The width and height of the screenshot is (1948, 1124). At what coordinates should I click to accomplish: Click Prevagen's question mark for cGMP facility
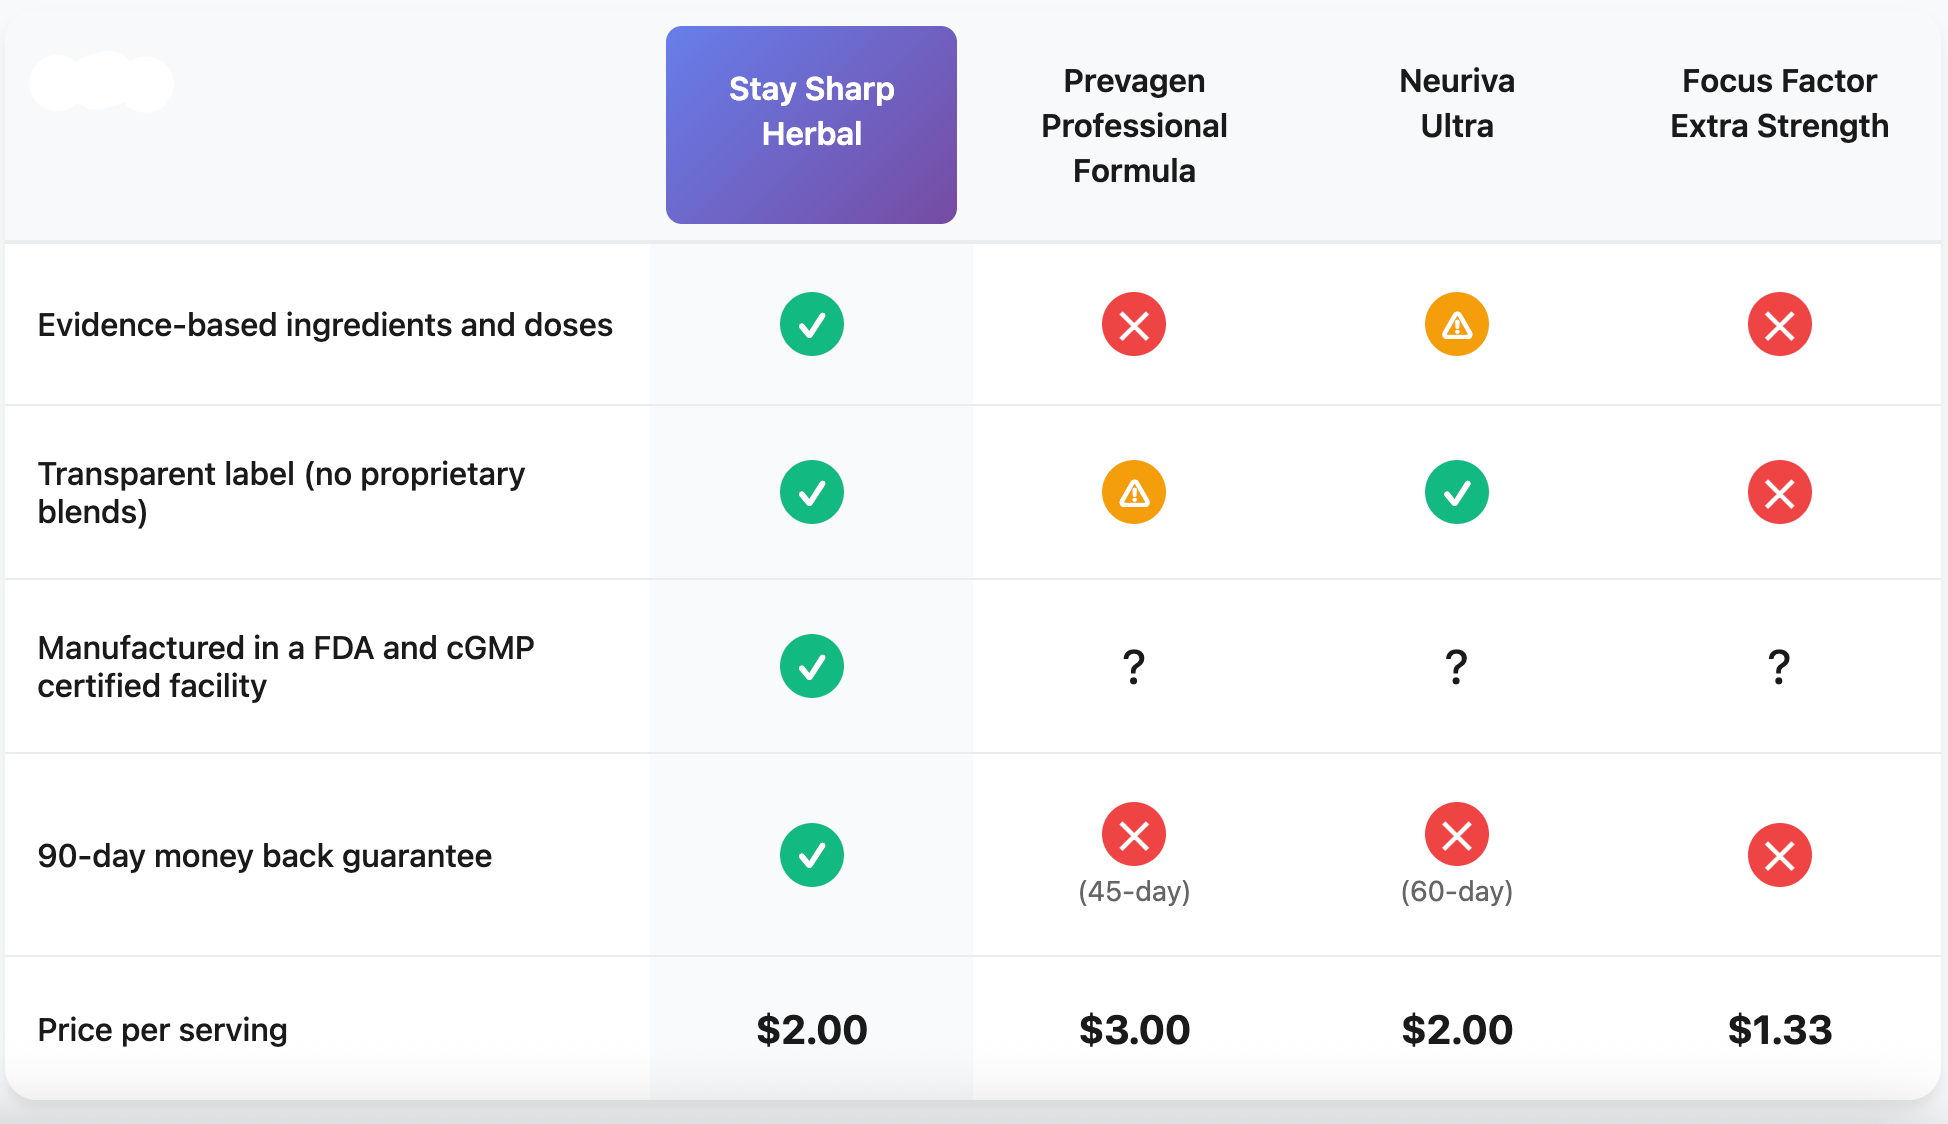(x=1133, y=666)
